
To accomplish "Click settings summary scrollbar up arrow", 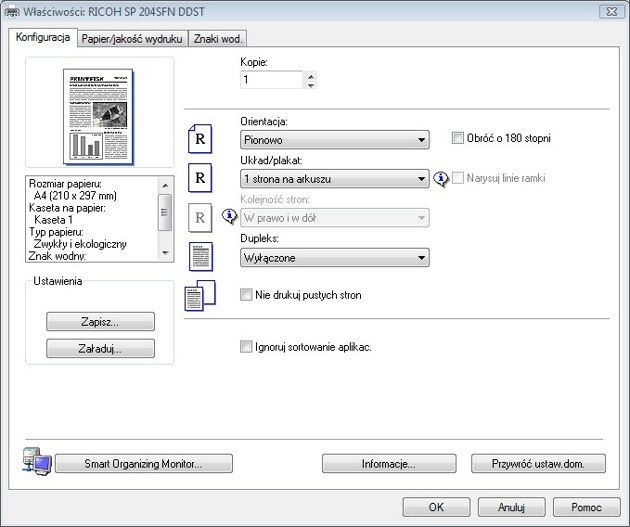I will [166, 185].
